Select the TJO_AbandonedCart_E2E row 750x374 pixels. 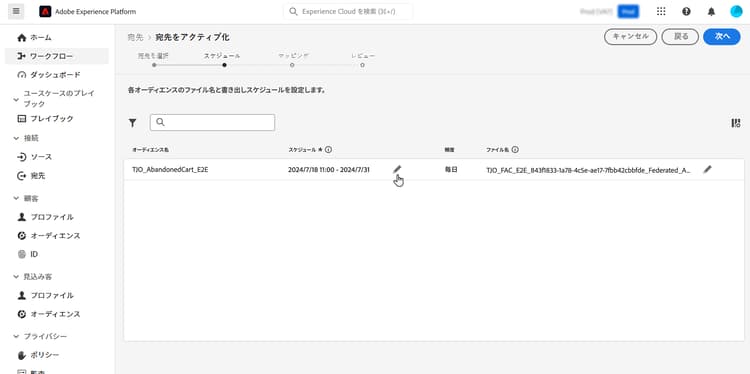point(434,169)
